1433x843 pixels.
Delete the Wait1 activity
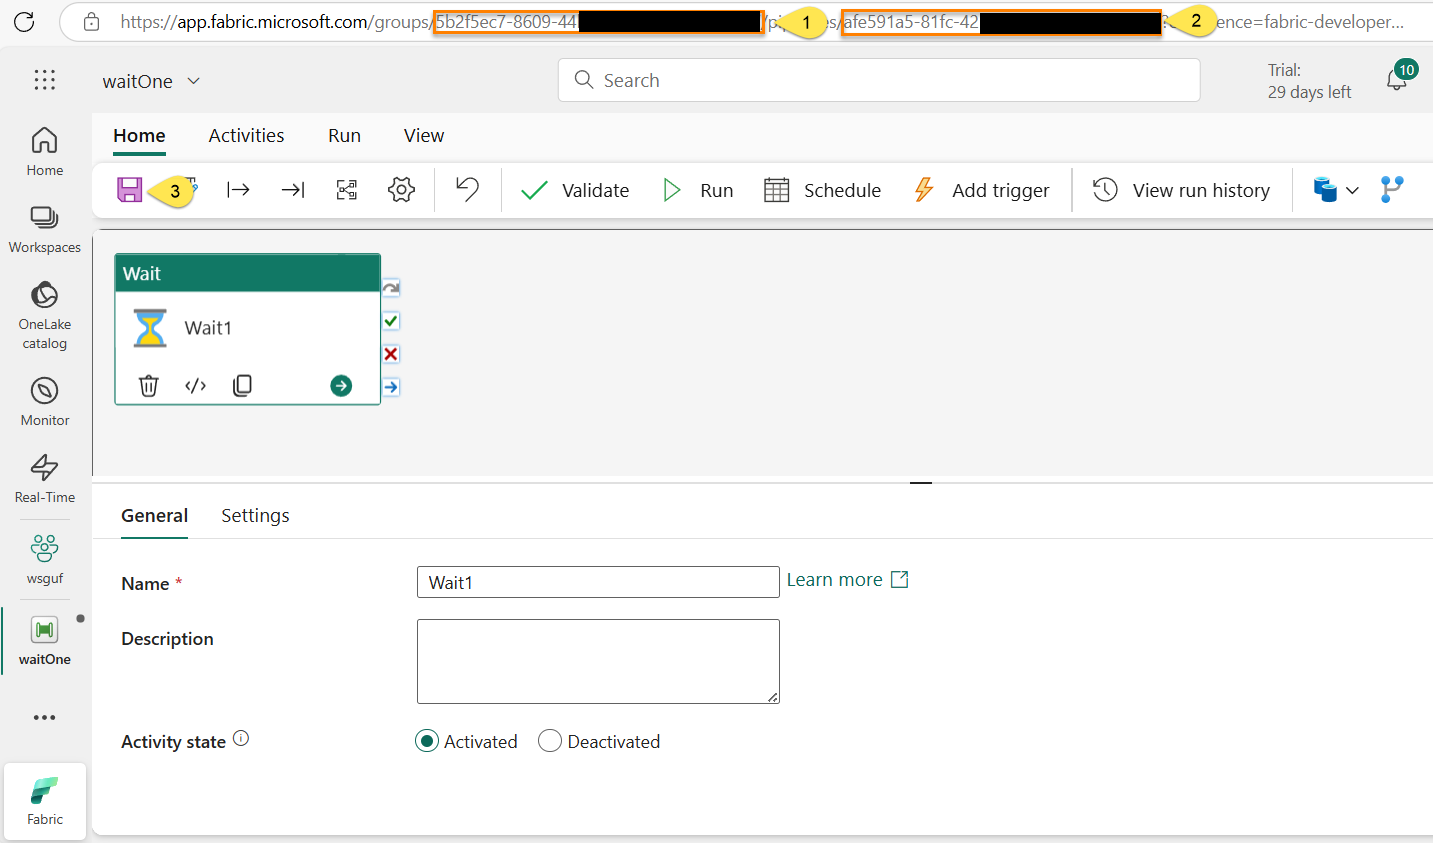tap(149, 385)
